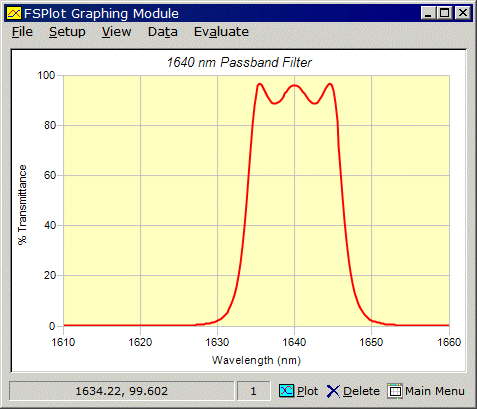The width and height of the screenshot is (477, 409).
Task: Click the Main Menu button label
Action: pyautogui.click(x=435, y=391)
